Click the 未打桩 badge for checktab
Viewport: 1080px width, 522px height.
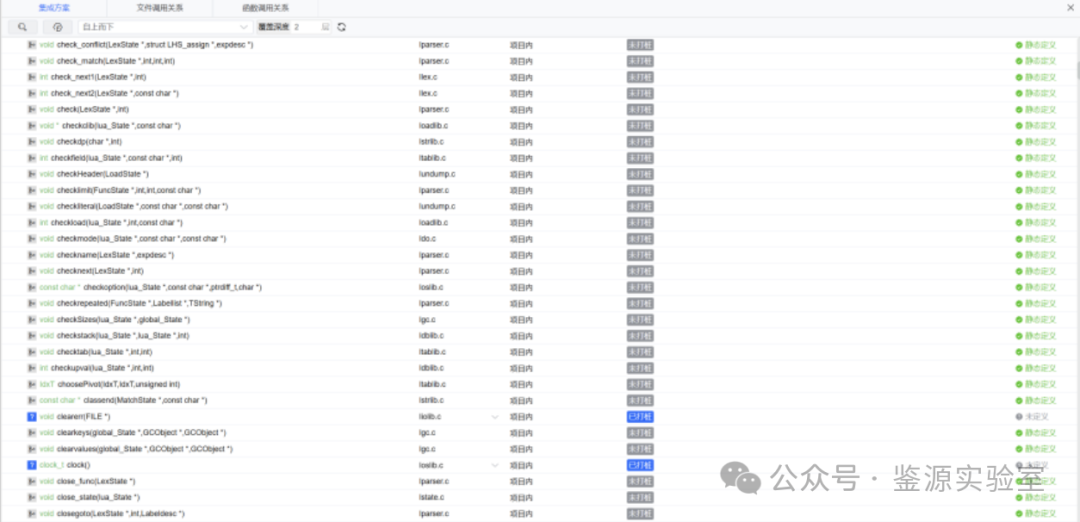click(640, 352)
